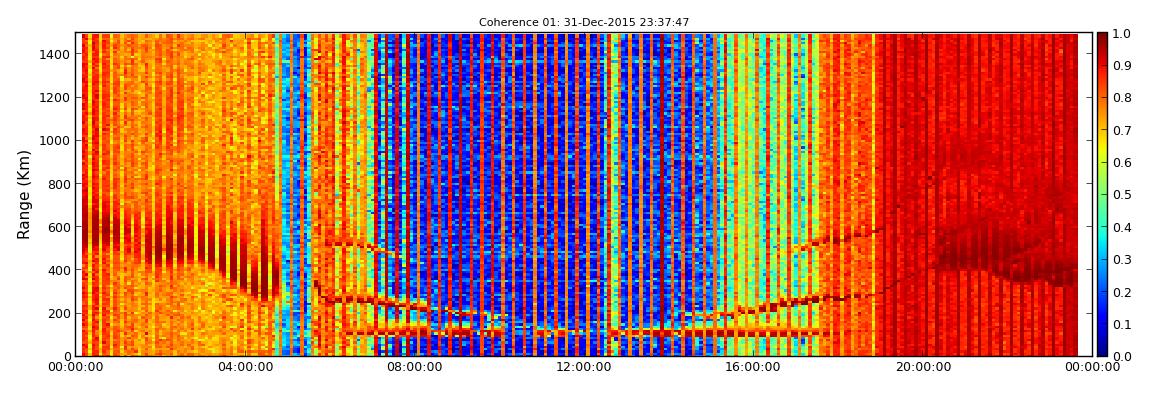Click the coherence heatmap plot area

coord(584,194)
